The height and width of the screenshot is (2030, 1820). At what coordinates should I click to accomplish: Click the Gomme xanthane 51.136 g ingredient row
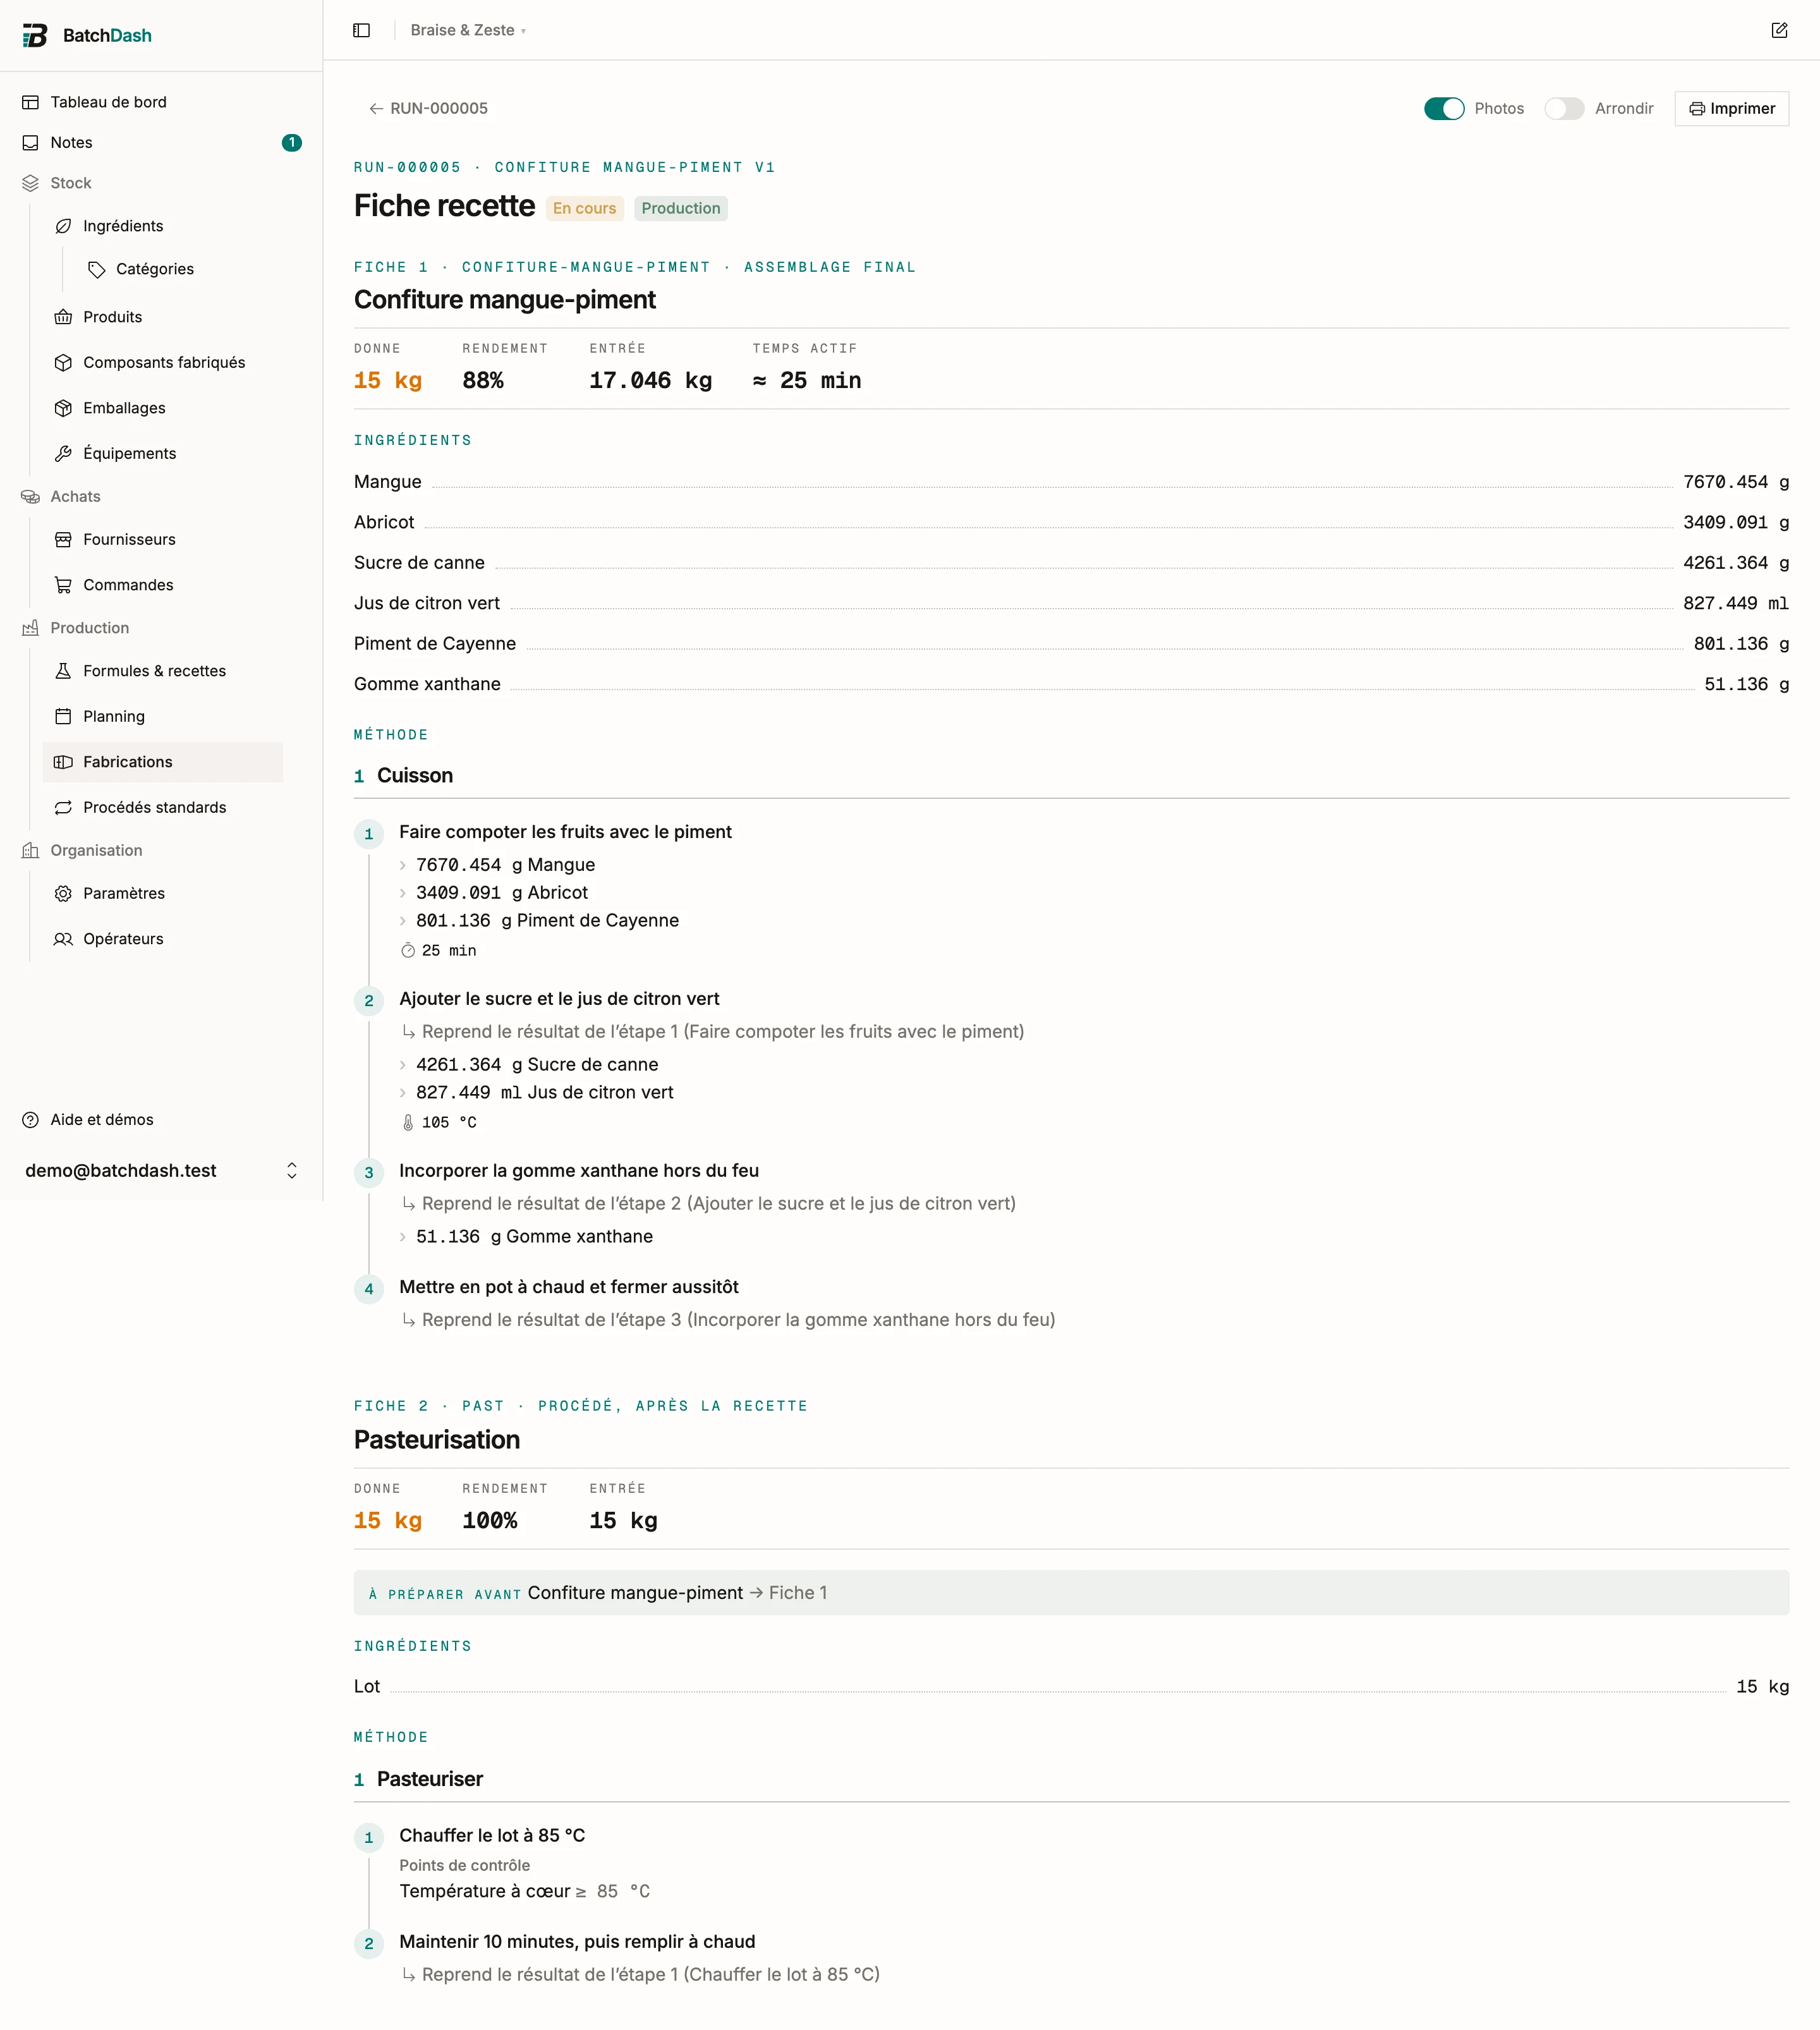pos(1071,684)
